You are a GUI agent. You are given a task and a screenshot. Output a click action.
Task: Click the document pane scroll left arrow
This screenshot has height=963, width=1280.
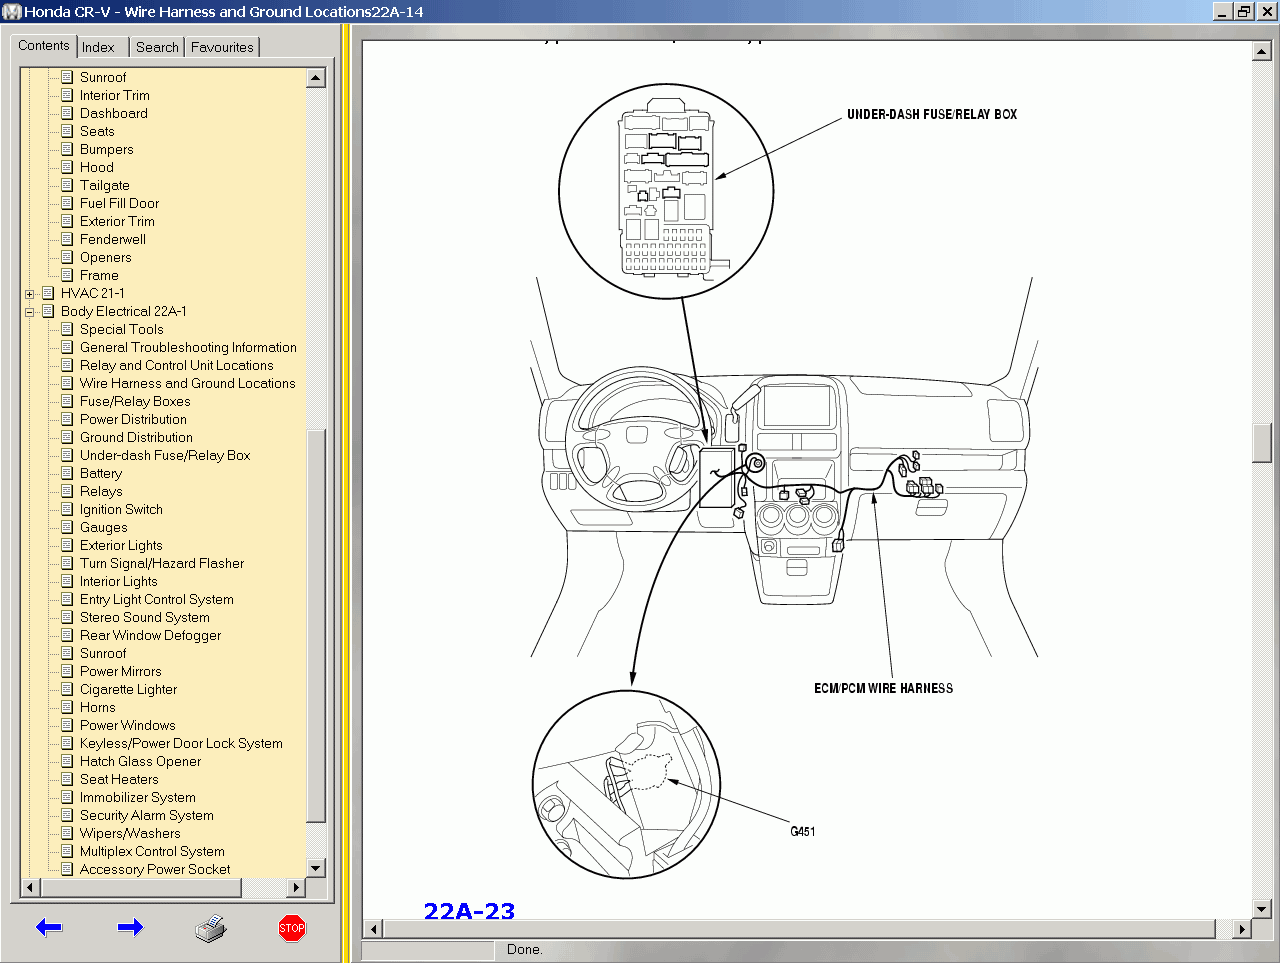click(x=373, y=929)
